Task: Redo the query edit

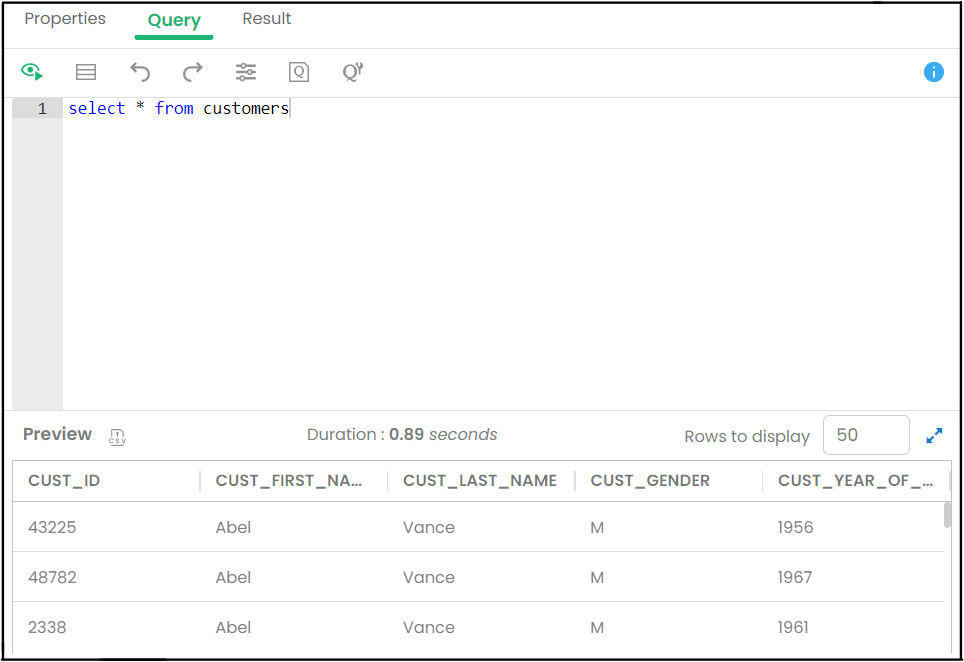Action: click(x=192, y=72)
